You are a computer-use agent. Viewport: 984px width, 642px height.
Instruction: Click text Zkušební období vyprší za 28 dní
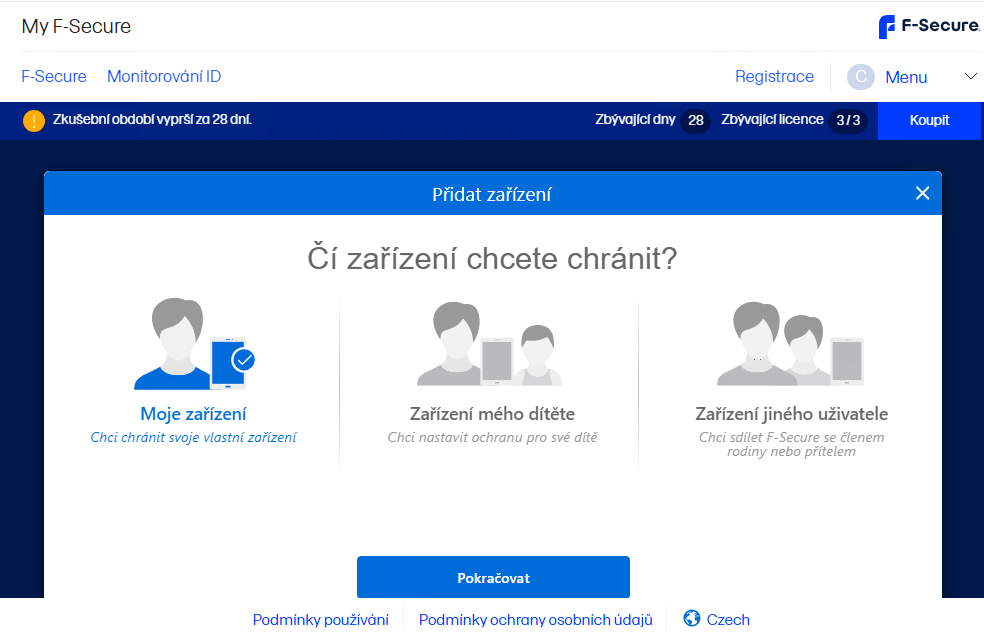(152, 119)
